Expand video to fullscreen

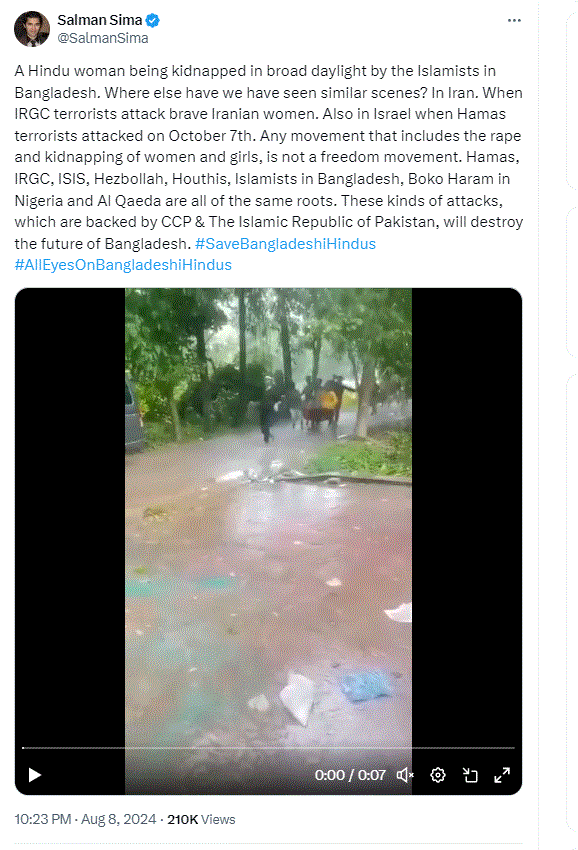click(502, 775)
